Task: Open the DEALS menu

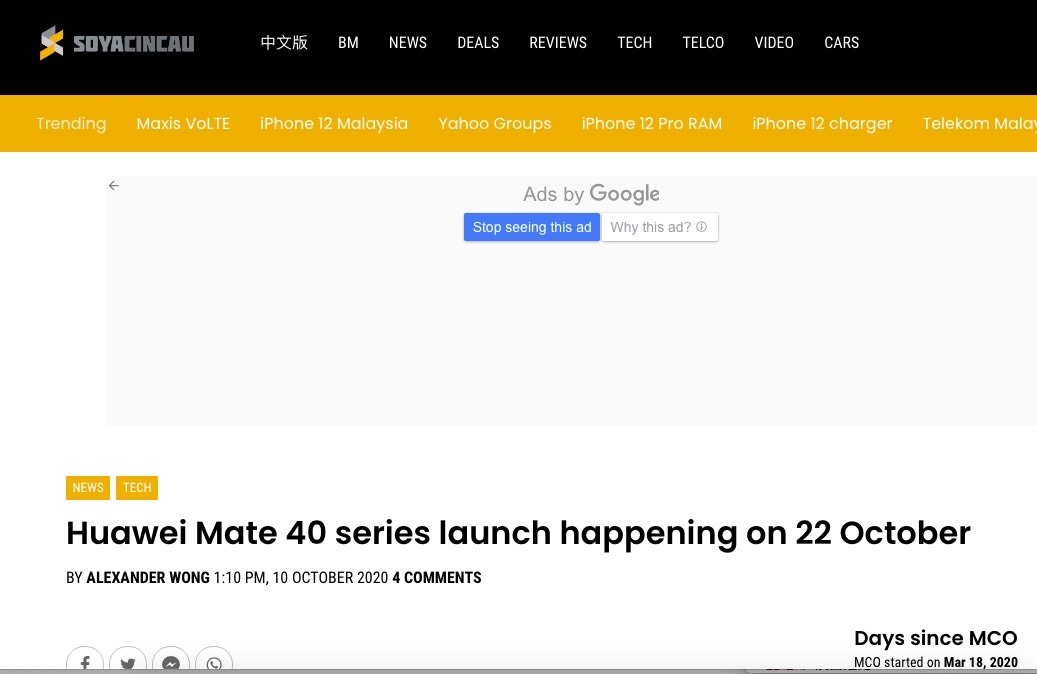Action: [x=478, y=43]
